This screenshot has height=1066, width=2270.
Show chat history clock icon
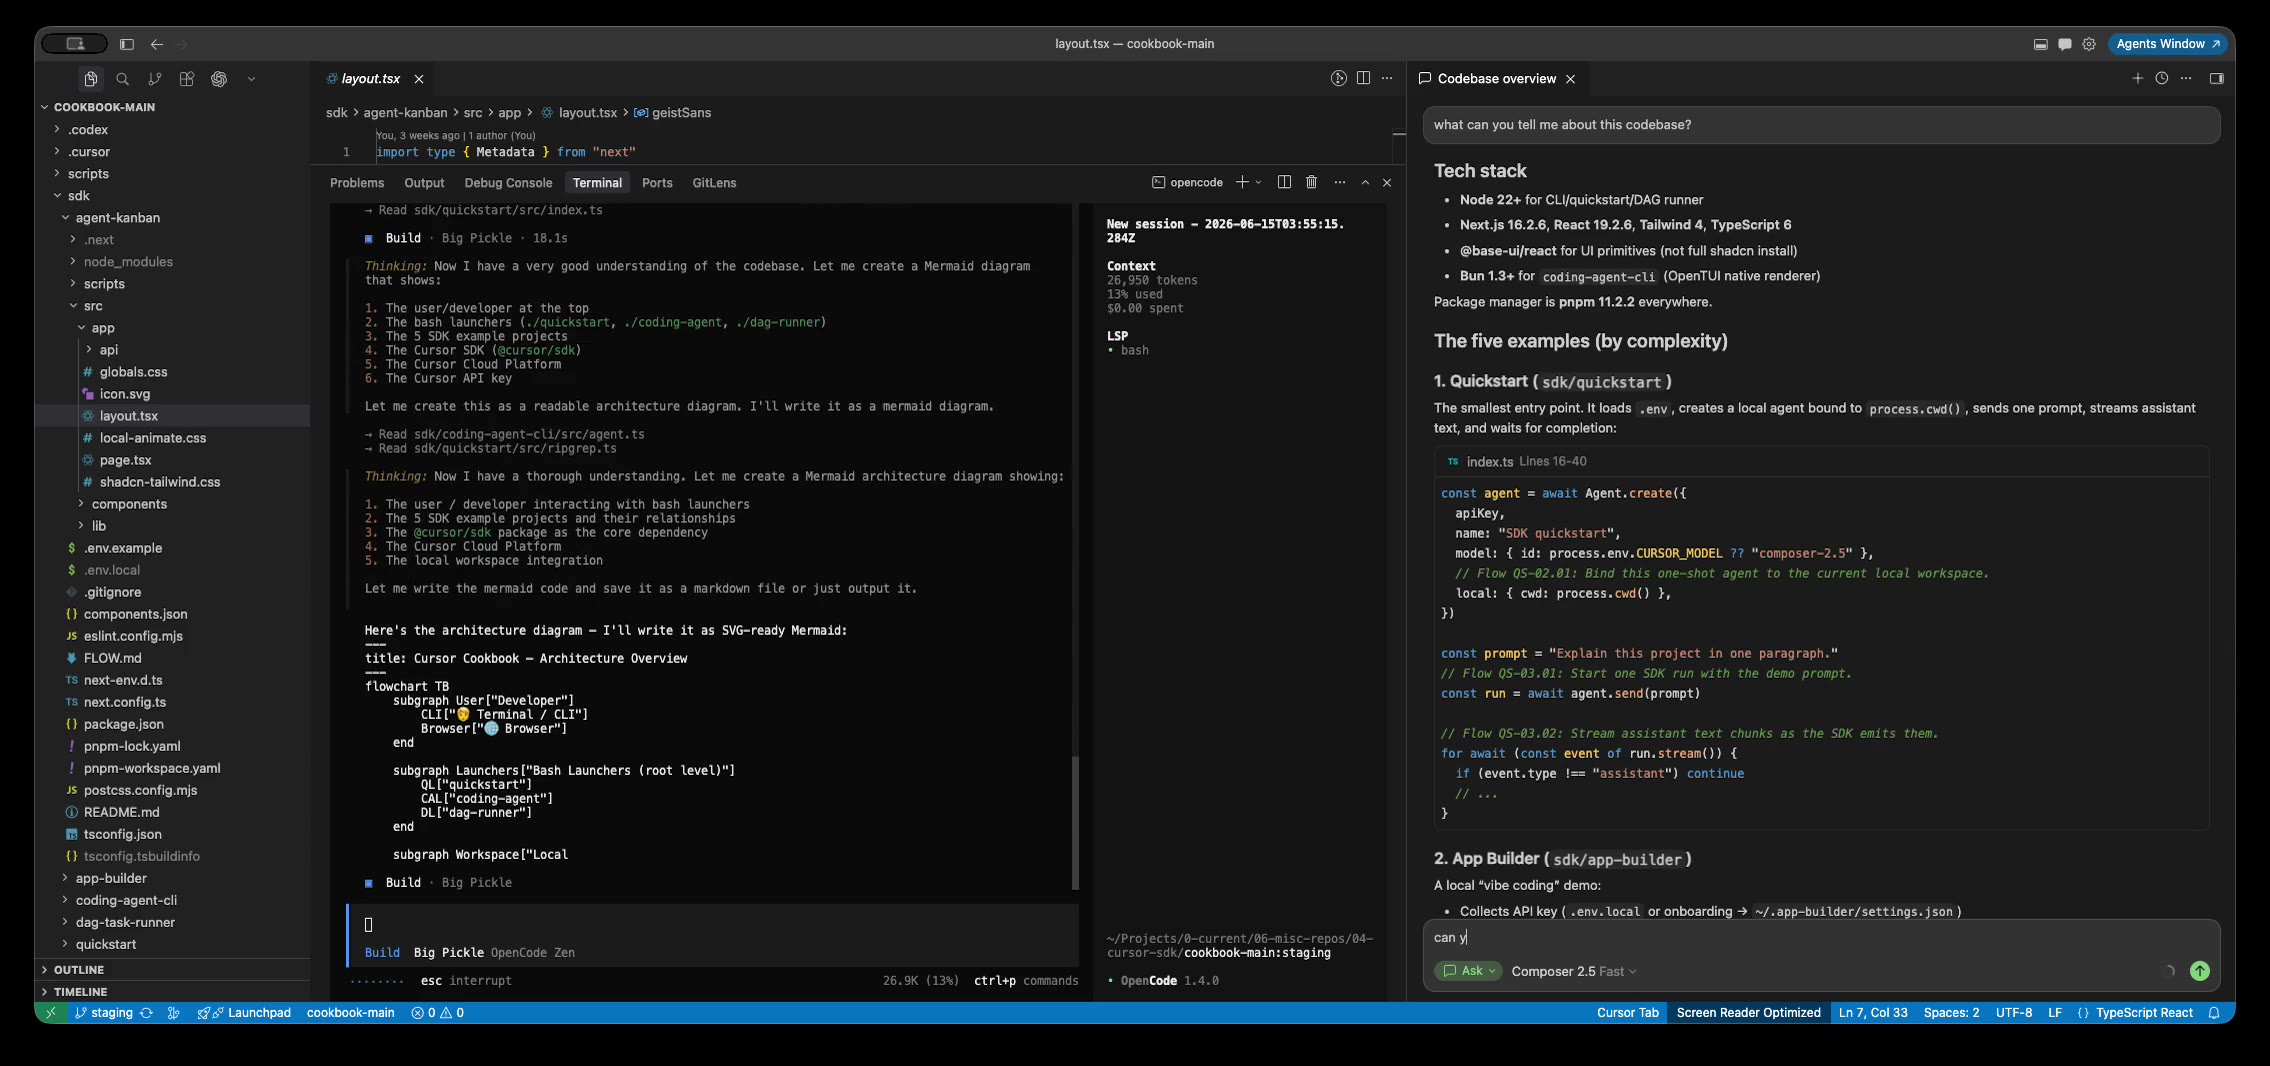click(2161, 78)
